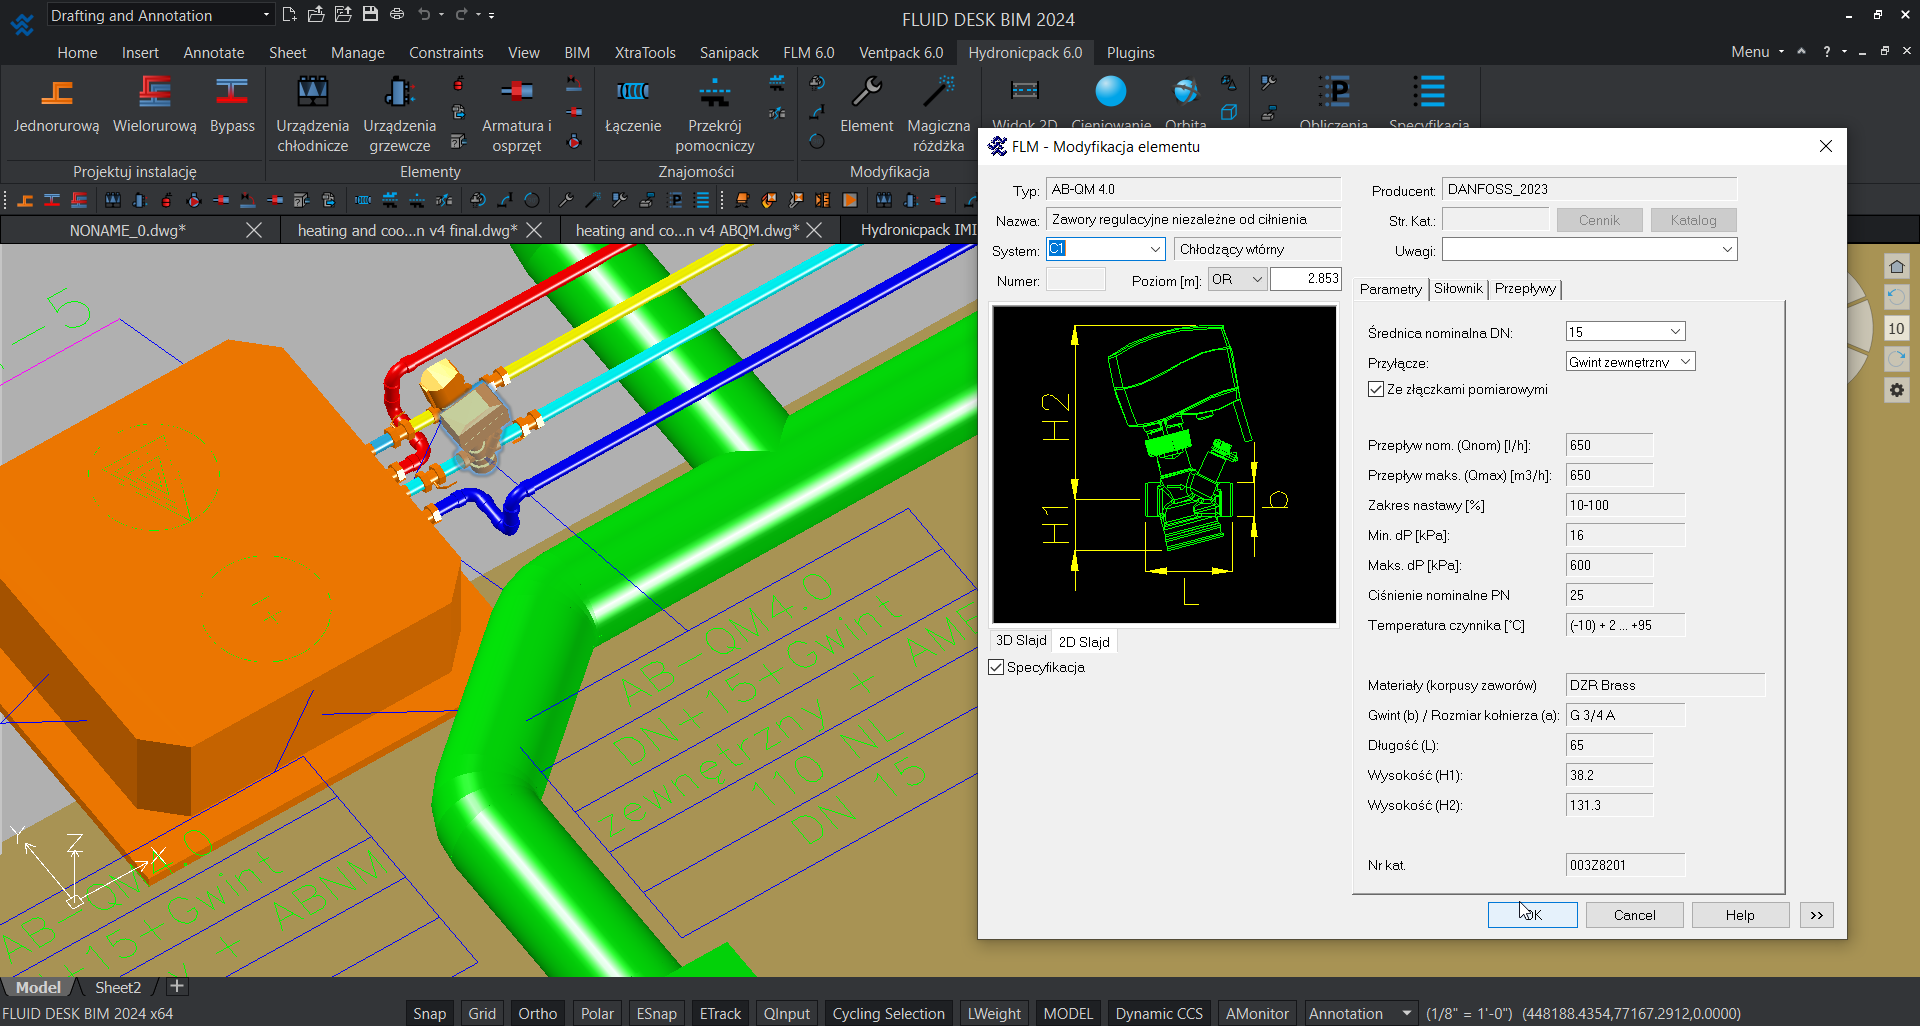1920x1026 pixels.
Task: Activate the Magiczna różdżka tool
Action: 938,95
